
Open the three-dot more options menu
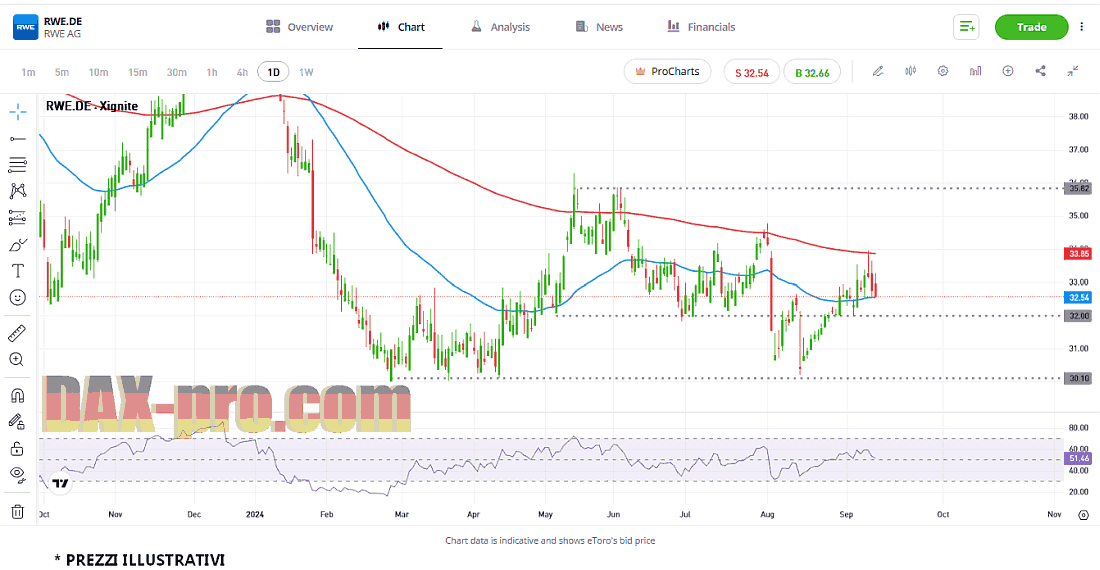click(x=1082, y=27)
